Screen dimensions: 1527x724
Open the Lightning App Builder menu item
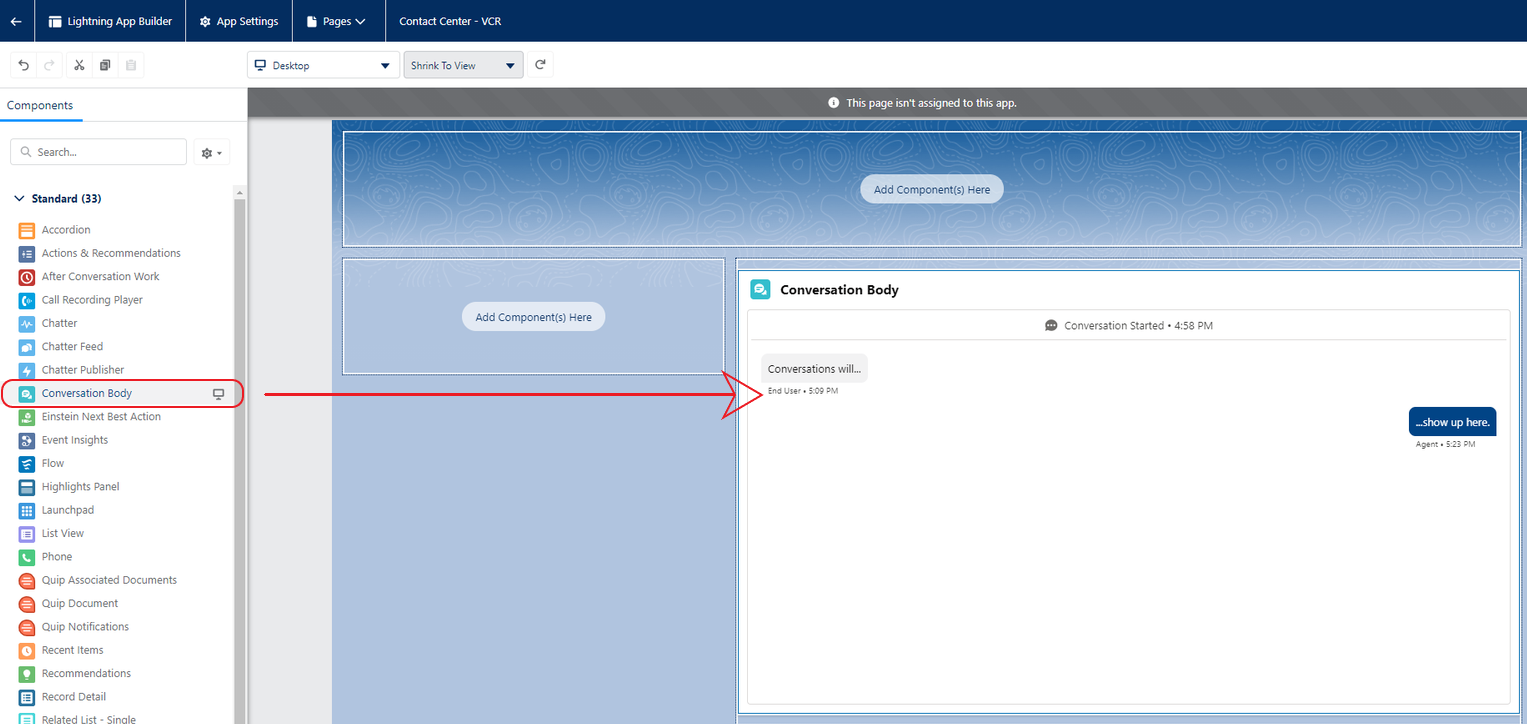click(110, 21)
